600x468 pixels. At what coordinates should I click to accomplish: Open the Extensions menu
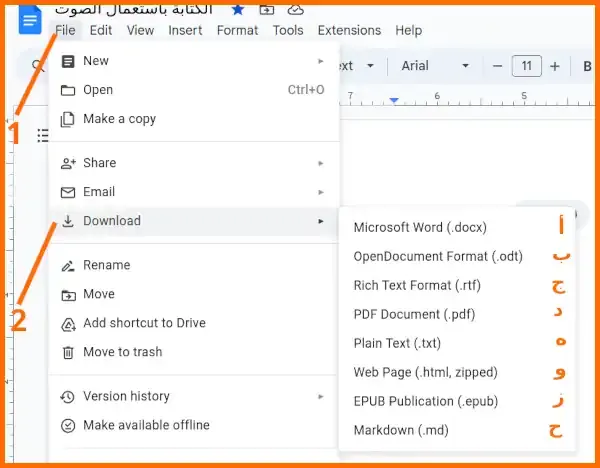349,30
